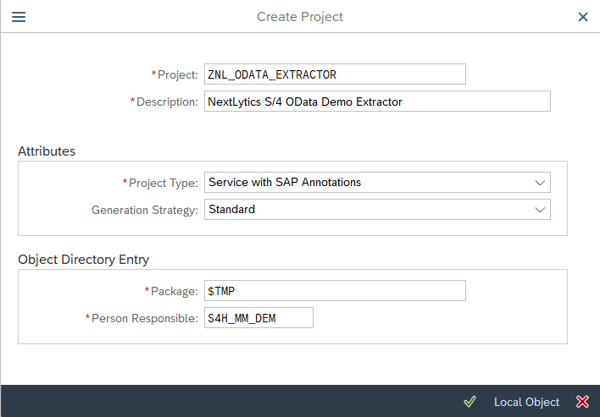
Task: Open the Project Type dropdown arrow
Action: click(540, 182)
